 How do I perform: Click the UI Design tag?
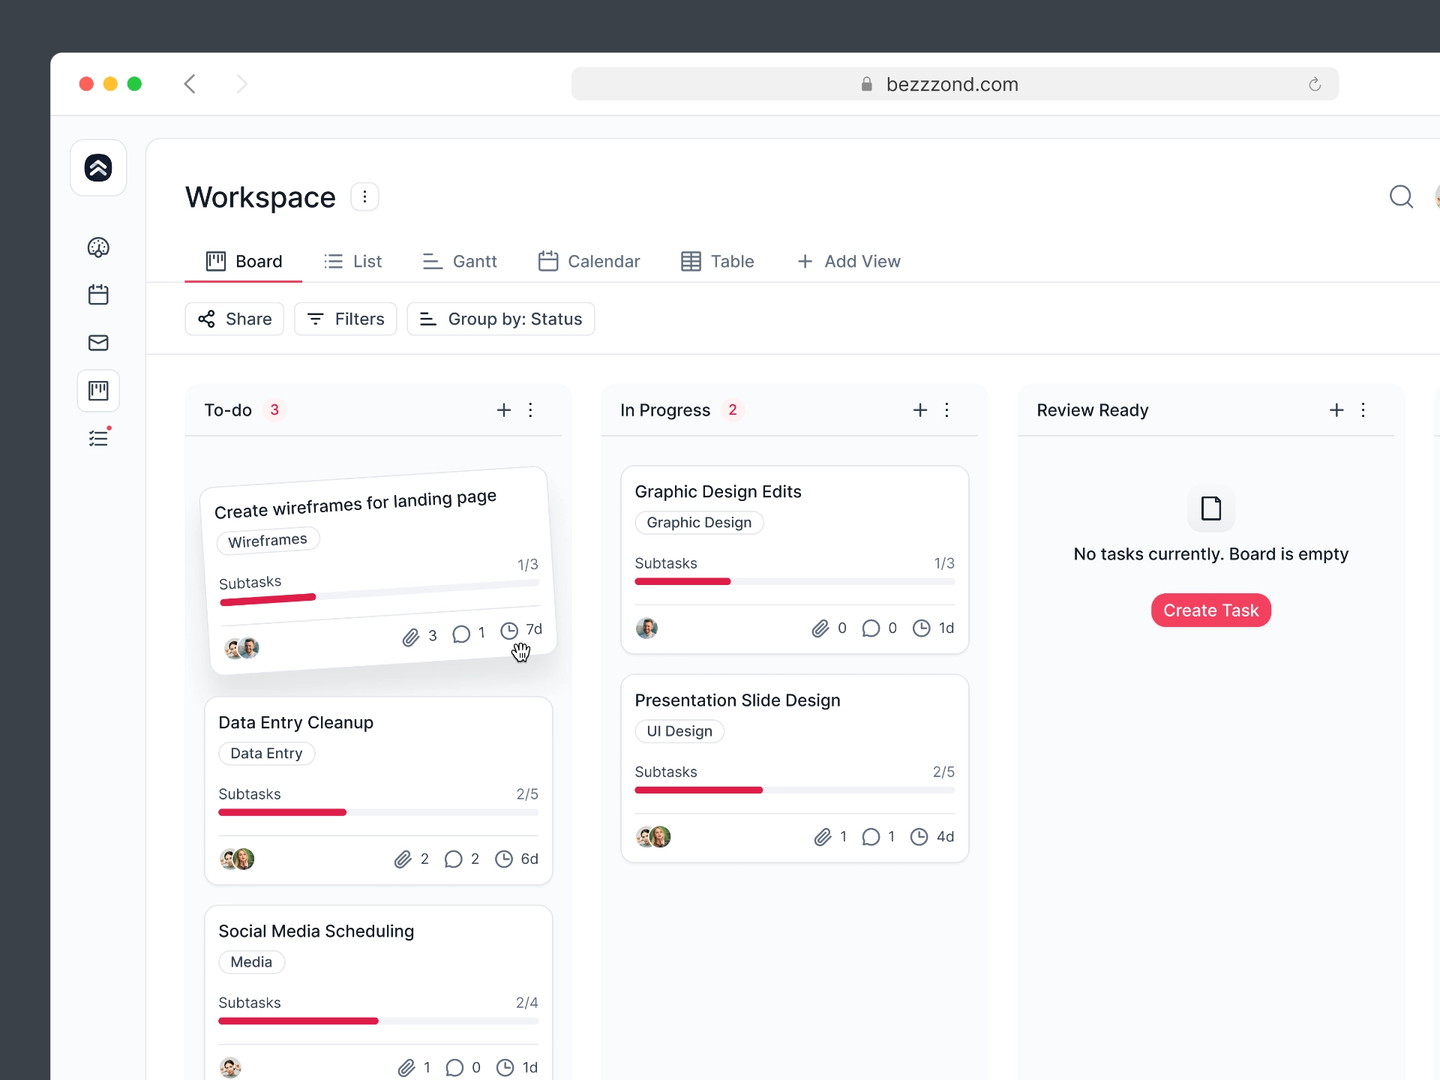[680, 731]
